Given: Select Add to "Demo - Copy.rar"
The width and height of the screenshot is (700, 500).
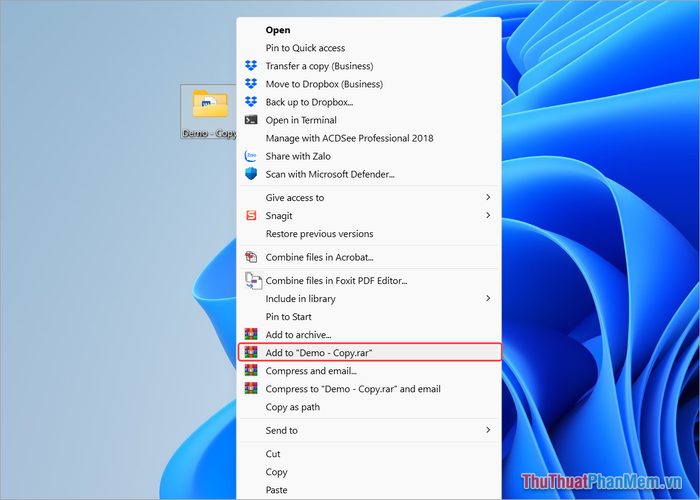Looking at the screenshot, I should coord(369,353).
